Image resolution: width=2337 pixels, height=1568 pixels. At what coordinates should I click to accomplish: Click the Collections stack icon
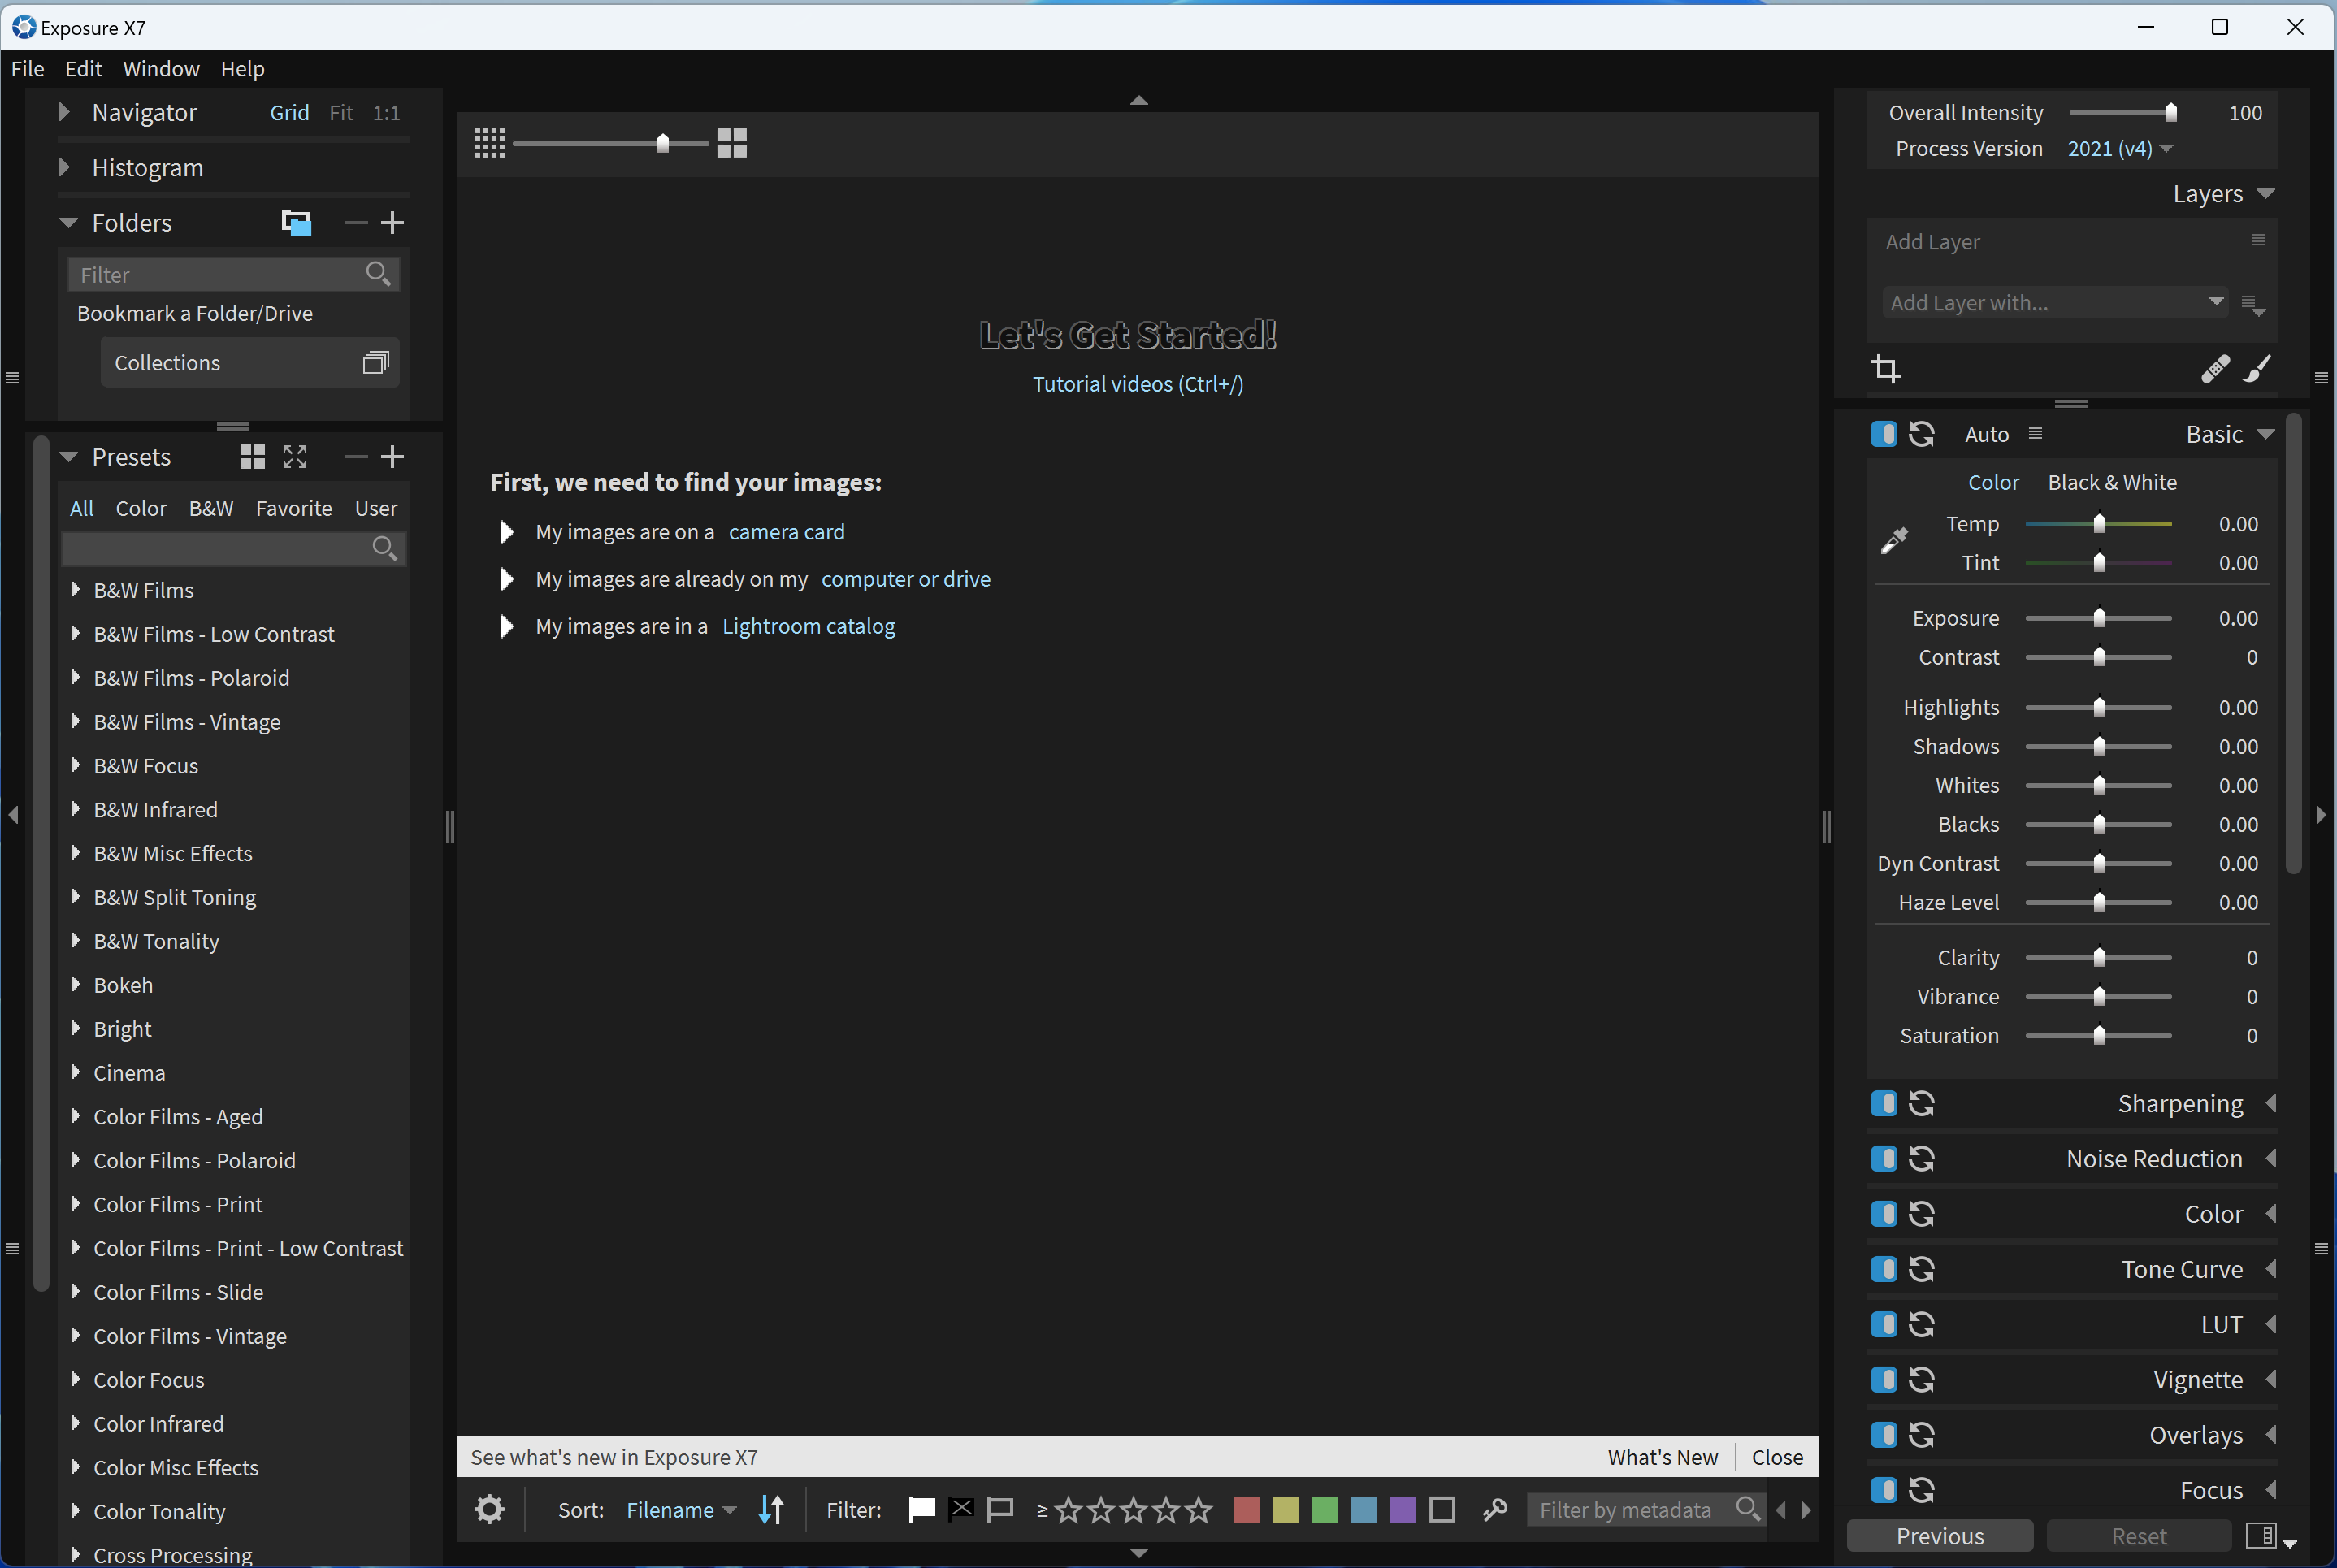[375, 363]
